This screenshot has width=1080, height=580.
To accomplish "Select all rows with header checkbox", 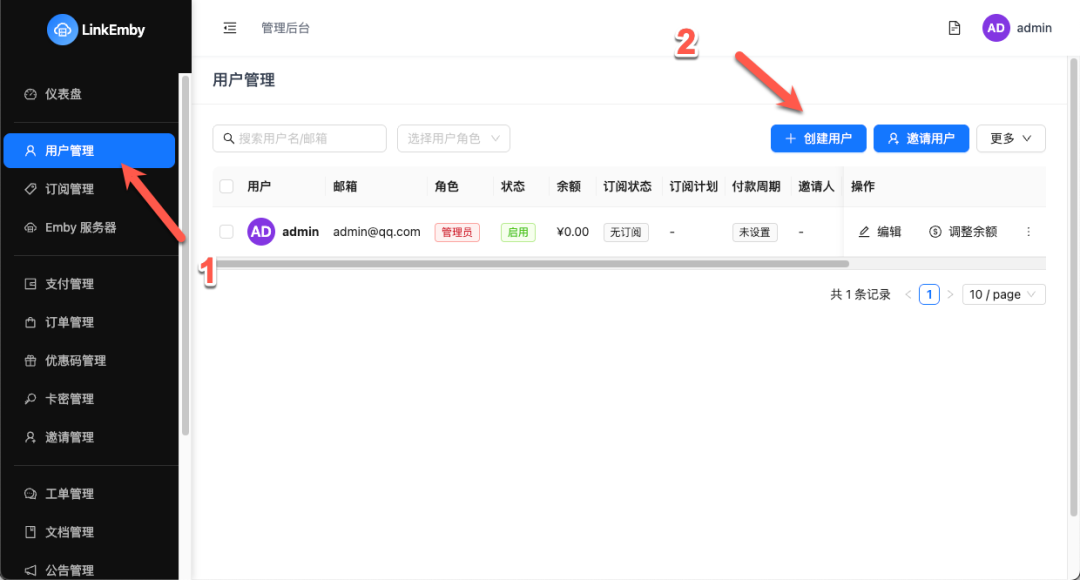I will (x=226, y=186).
